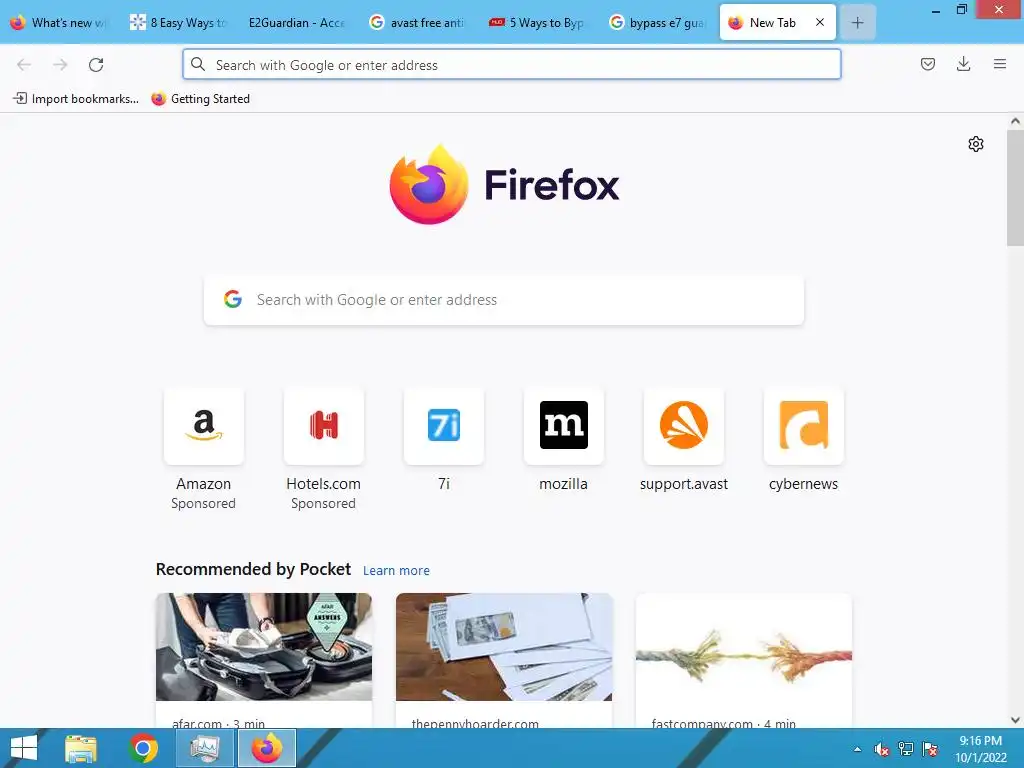Open Getting Started bookmark
Image resolution: width=1024 pixels, height=768 pixels.
(200, 99)
